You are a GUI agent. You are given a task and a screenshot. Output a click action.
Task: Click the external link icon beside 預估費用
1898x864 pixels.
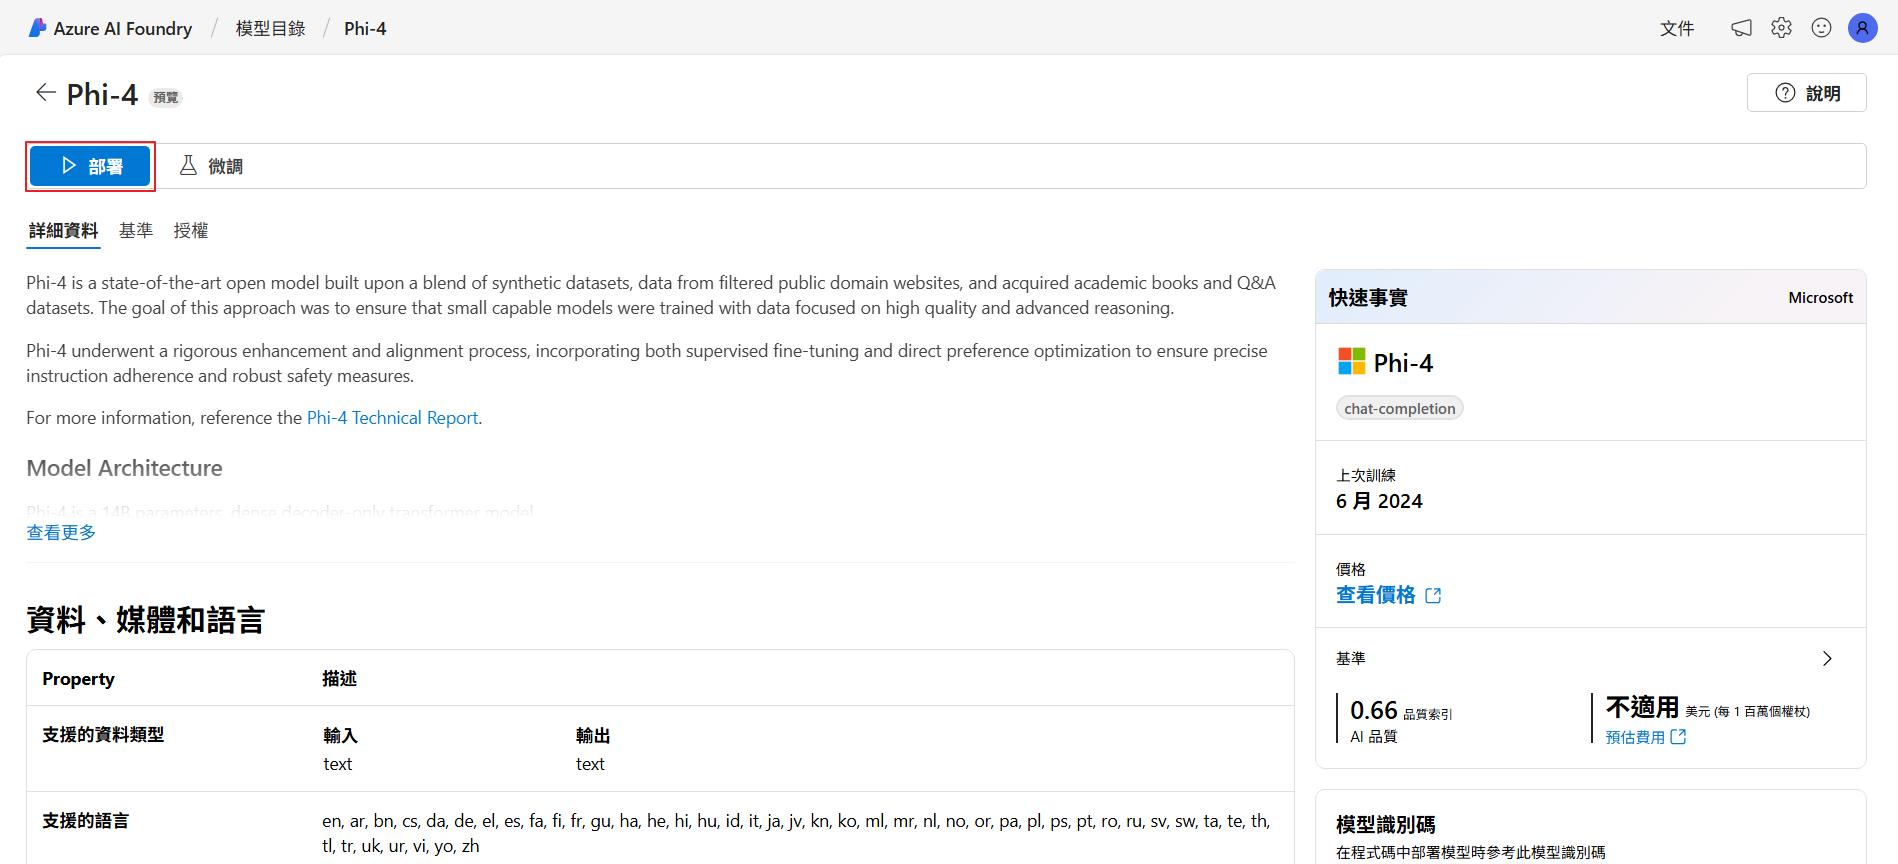pyautogui.click(x=1678, y=737)
